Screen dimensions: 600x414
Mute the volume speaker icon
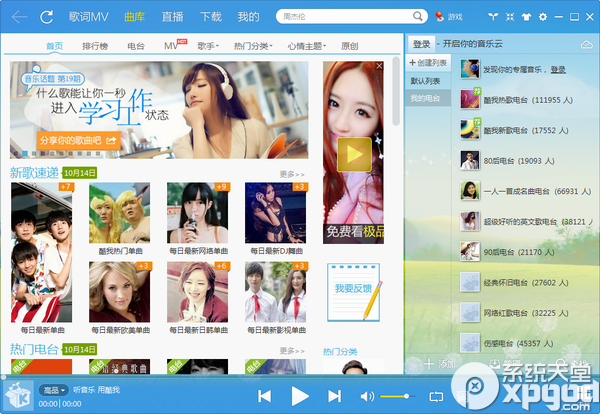(367, 396)
